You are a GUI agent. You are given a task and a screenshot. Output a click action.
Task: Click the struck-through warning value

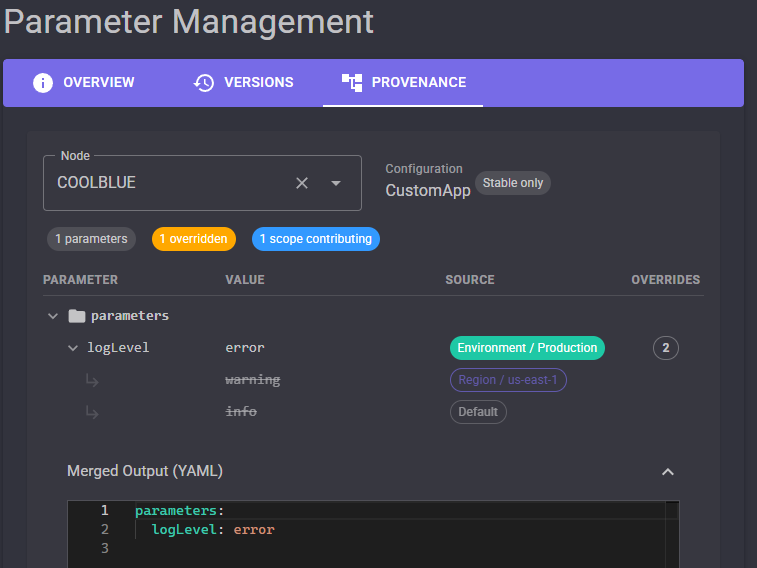[252, 380]
